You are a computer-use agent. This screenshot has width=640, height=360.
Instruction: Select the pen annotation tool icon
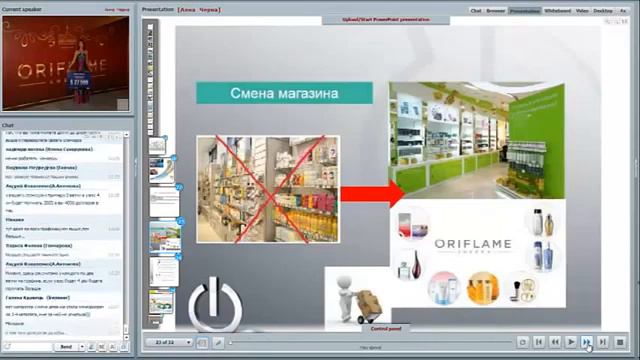coord(218,343)
